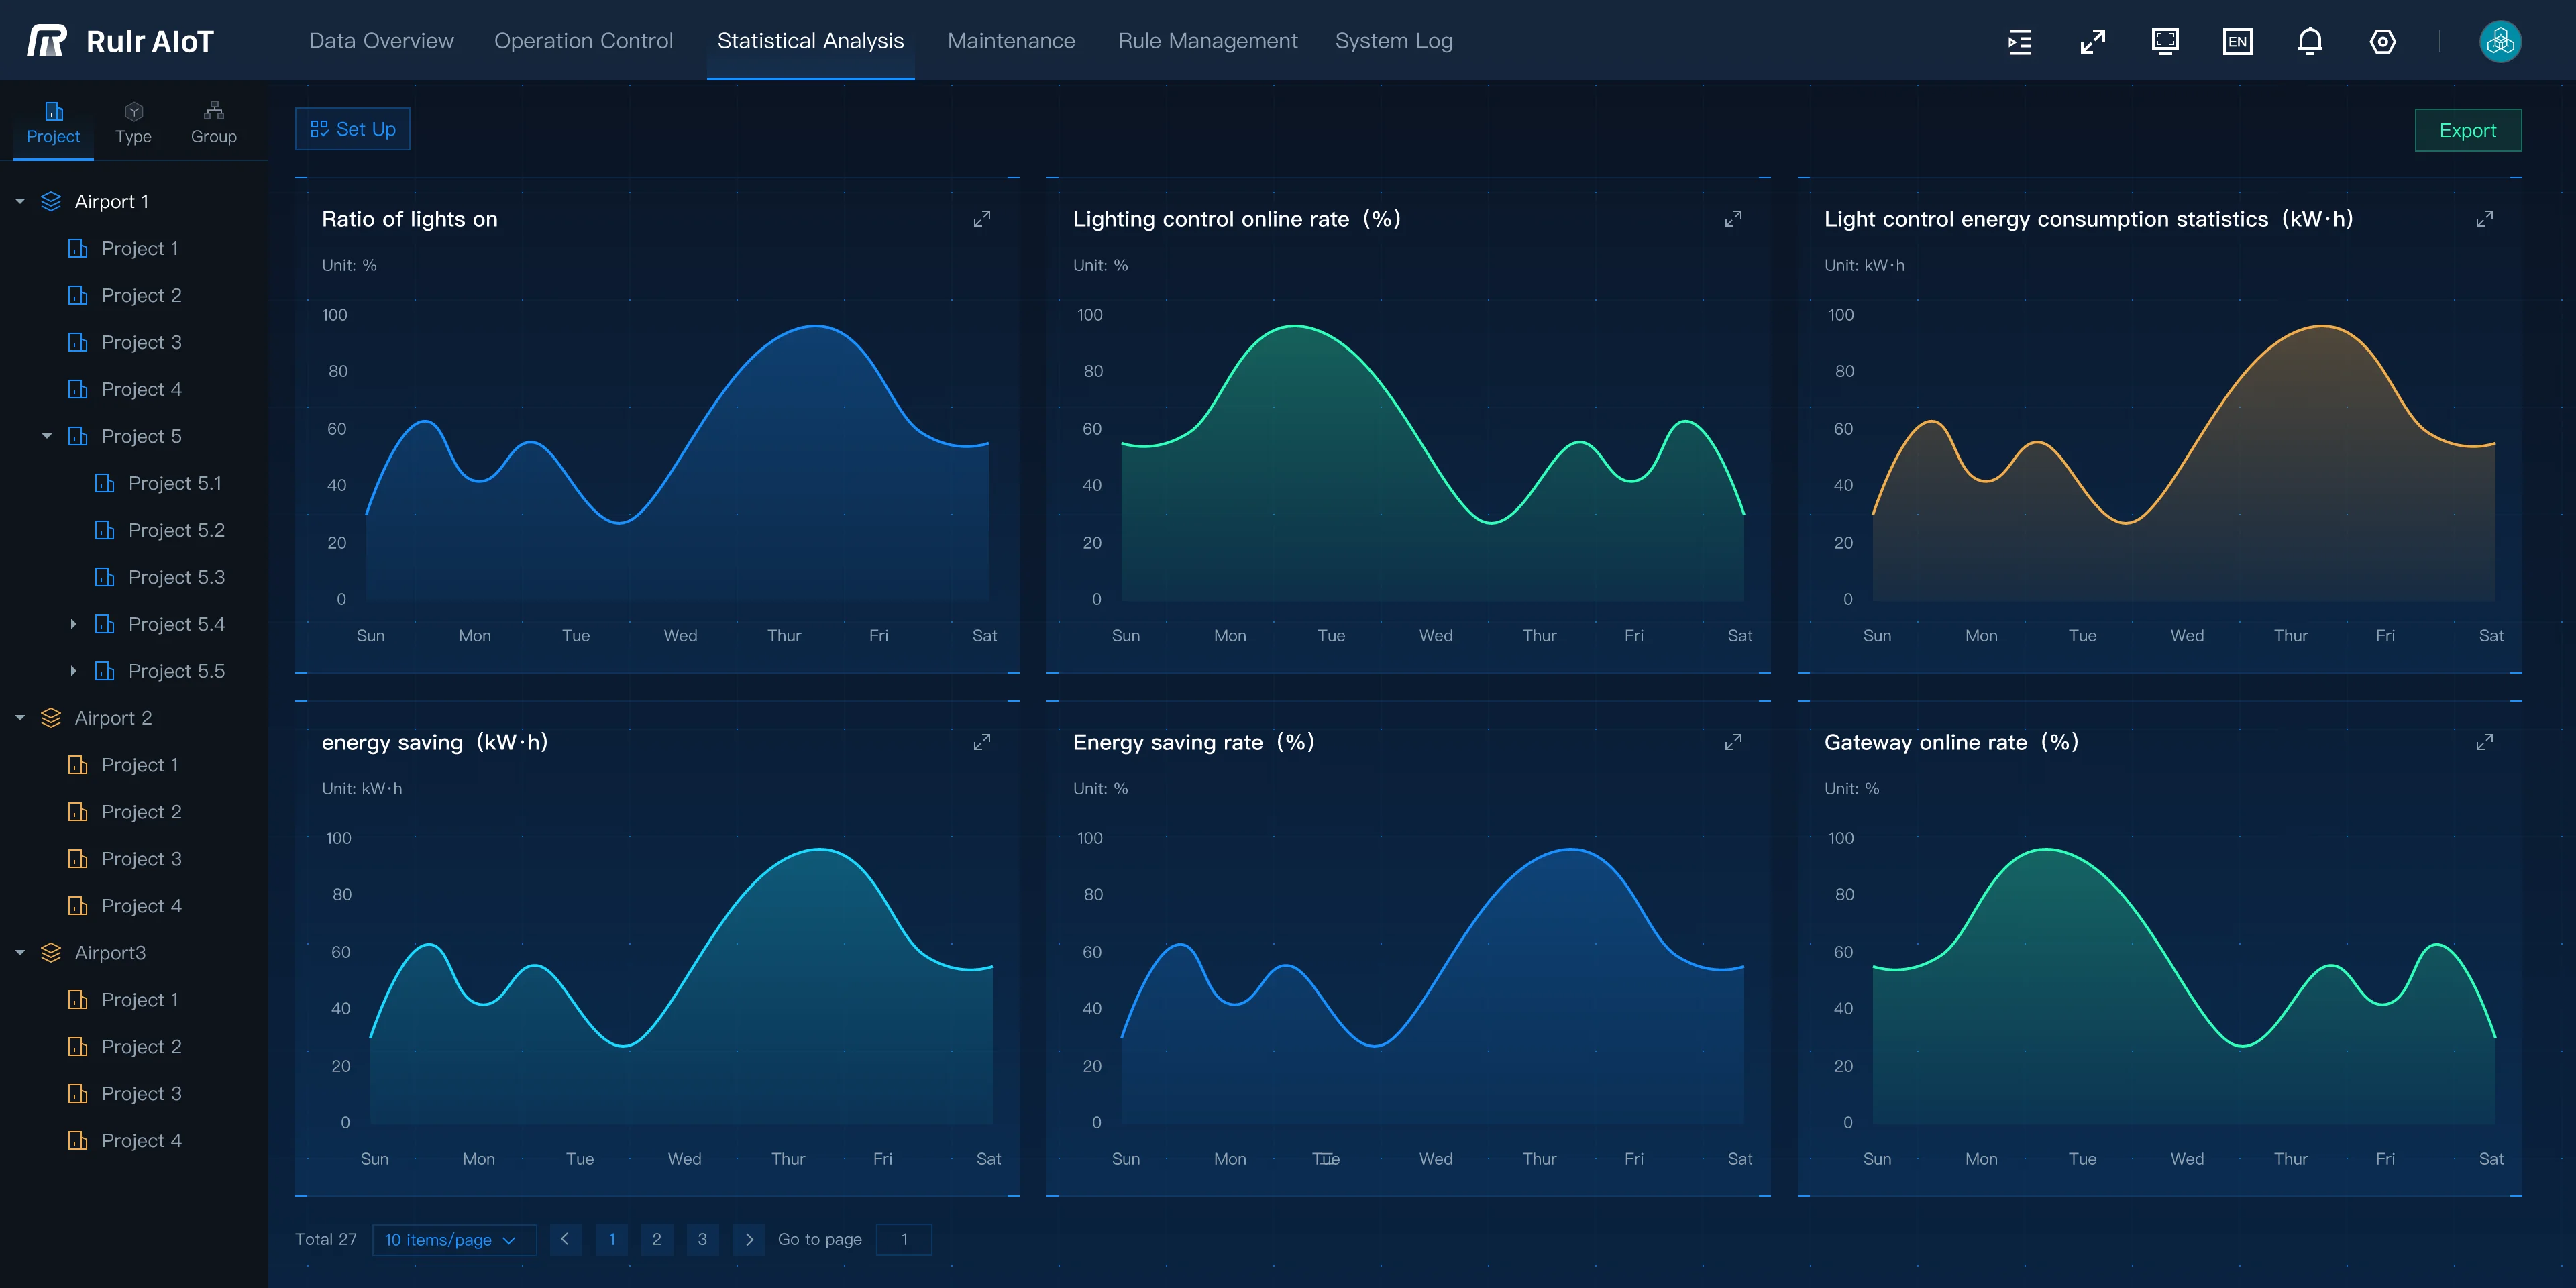Screen dimensions: 2576x1288
Task: Collapse the Airport3 tree node
Action: pyautogui.click(x=20, y=953)
